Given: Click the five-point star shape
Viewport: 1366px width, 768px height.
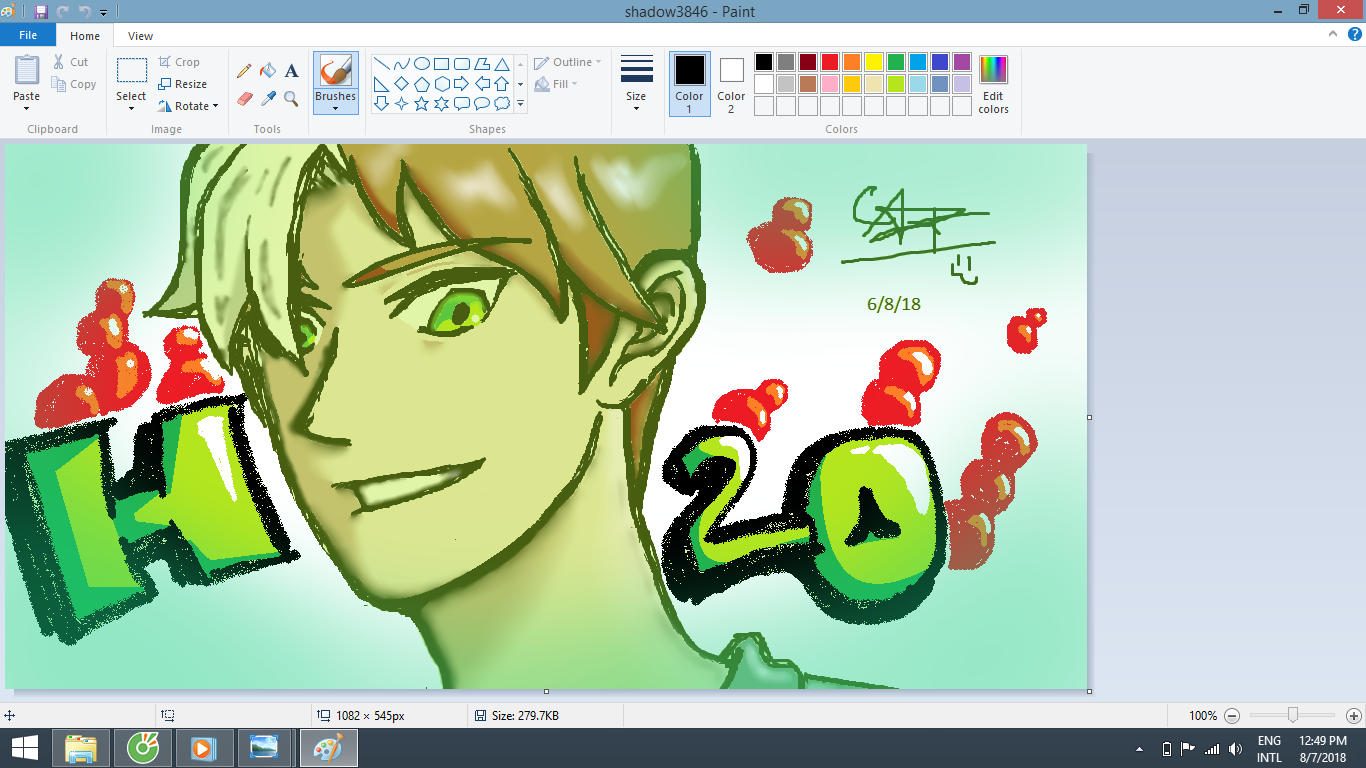Looking at the screenshot, I should [x=421, y=103].
